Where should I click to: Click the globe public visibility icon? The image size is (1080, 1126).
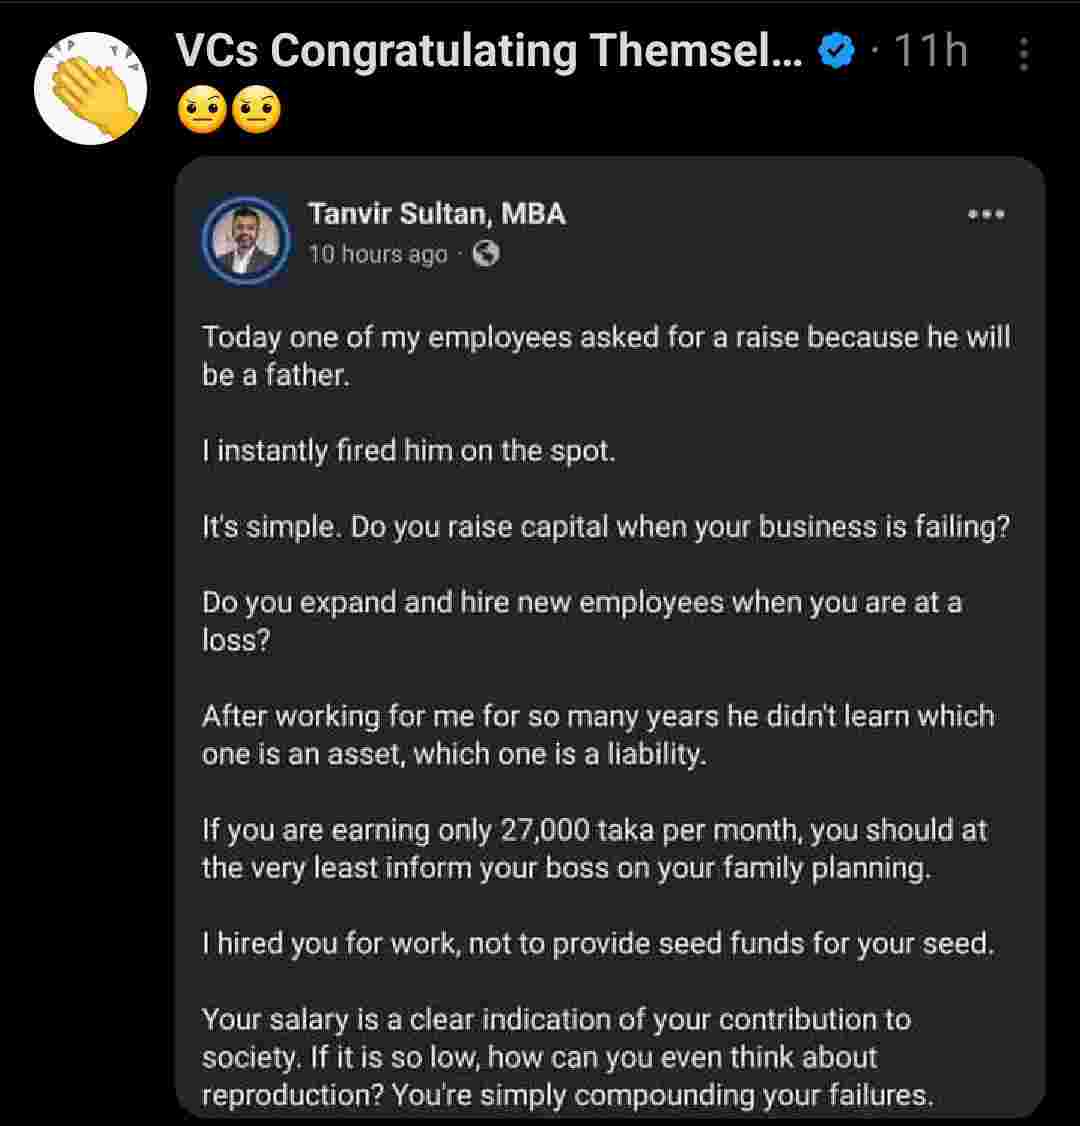(x=486, y=254)
